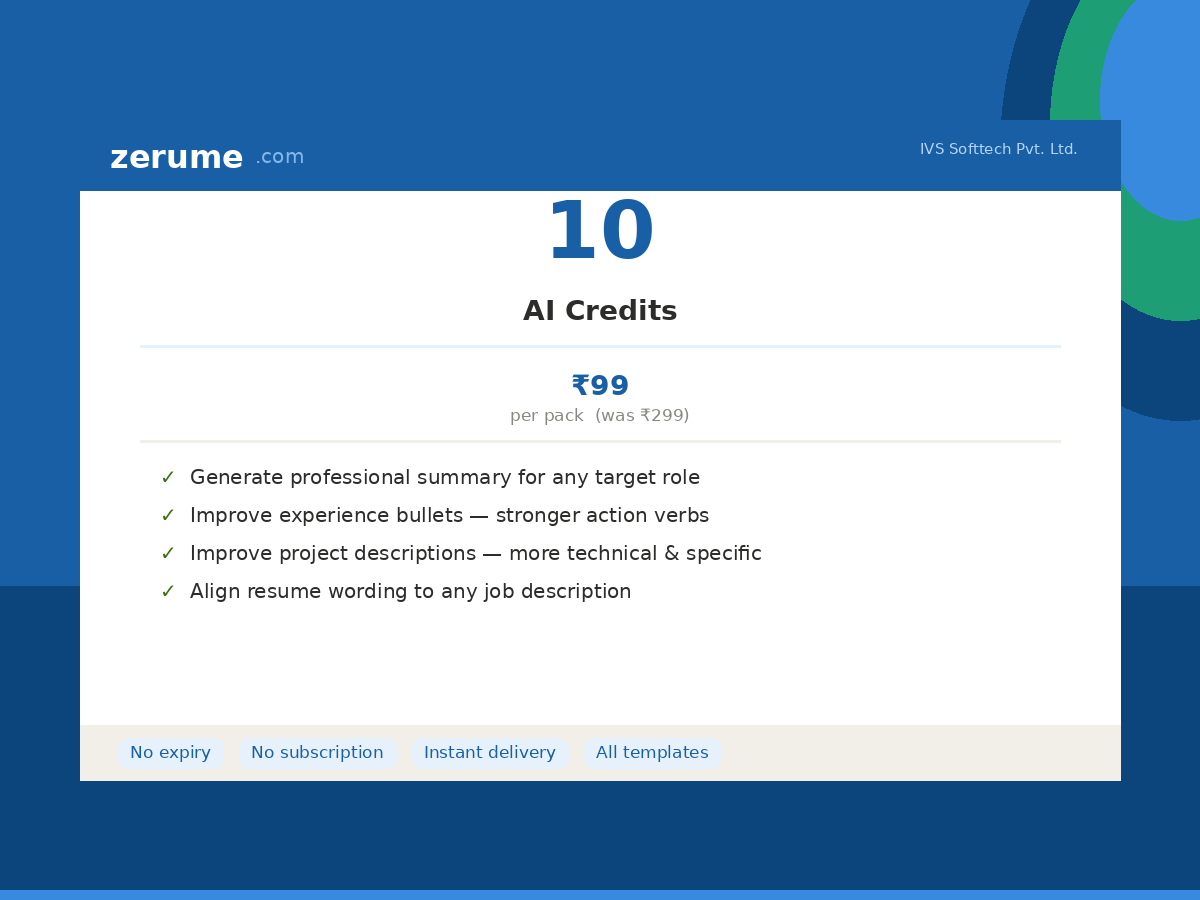The image size is (1200, 900).
Task: Select the No subscription pill
Action: tap(317, 753)
